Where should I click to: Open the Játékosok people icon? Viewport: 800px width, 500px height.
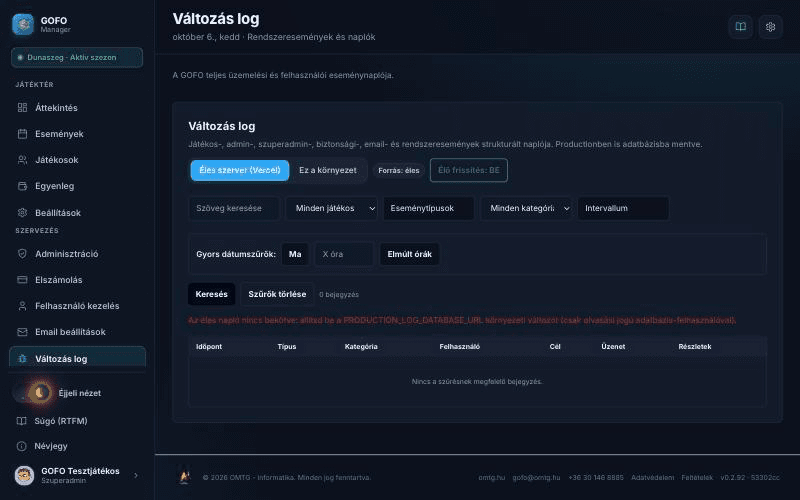click(22, 160)
